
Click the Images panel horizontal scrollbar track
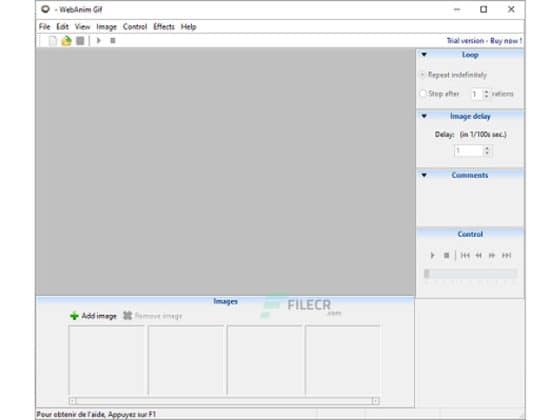click(x=224, y=401)
